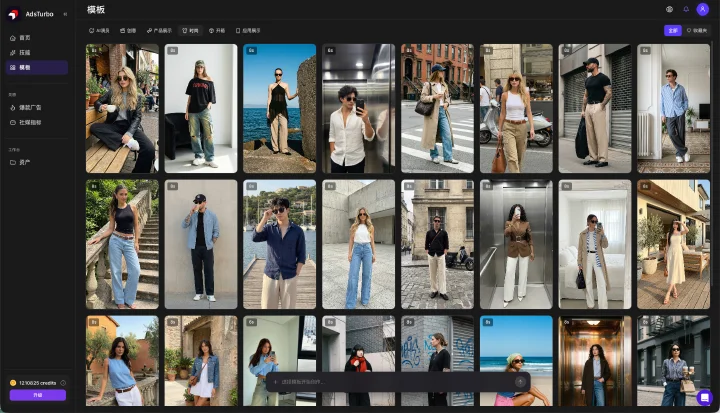Open the second sidebar item below home
Viewport: 720px width, 413px height.
pos(37,52)
